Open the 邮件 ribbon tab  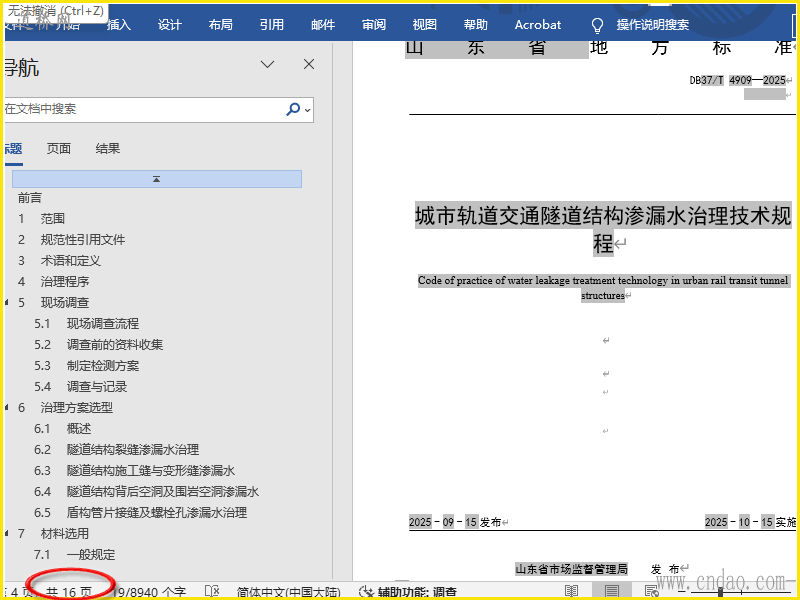[323, 24]
